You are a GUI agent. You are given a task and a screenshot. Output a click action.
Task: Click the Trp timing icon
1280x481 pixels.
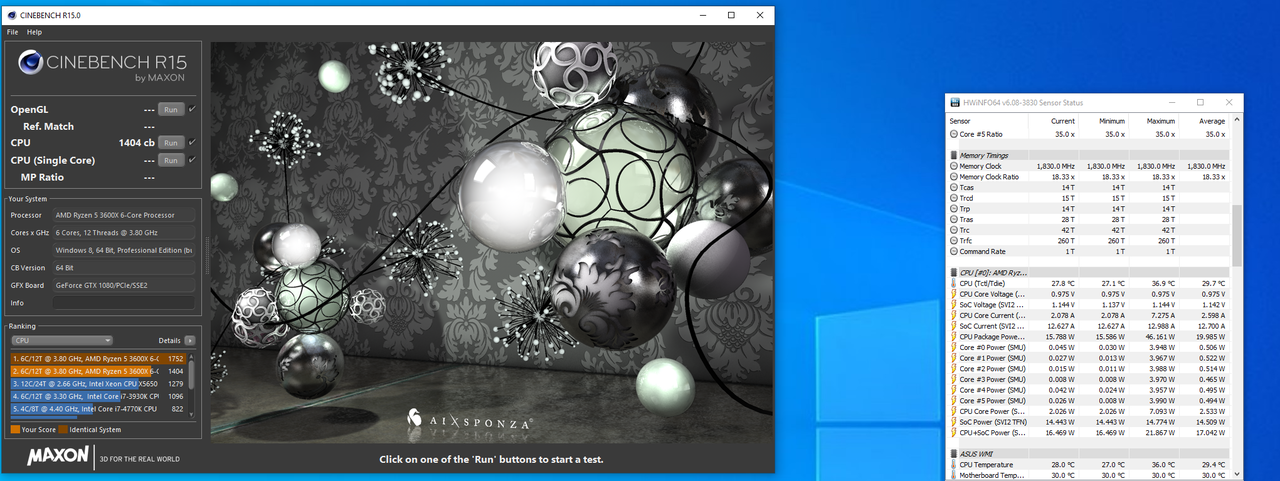[x=953, y=208]
